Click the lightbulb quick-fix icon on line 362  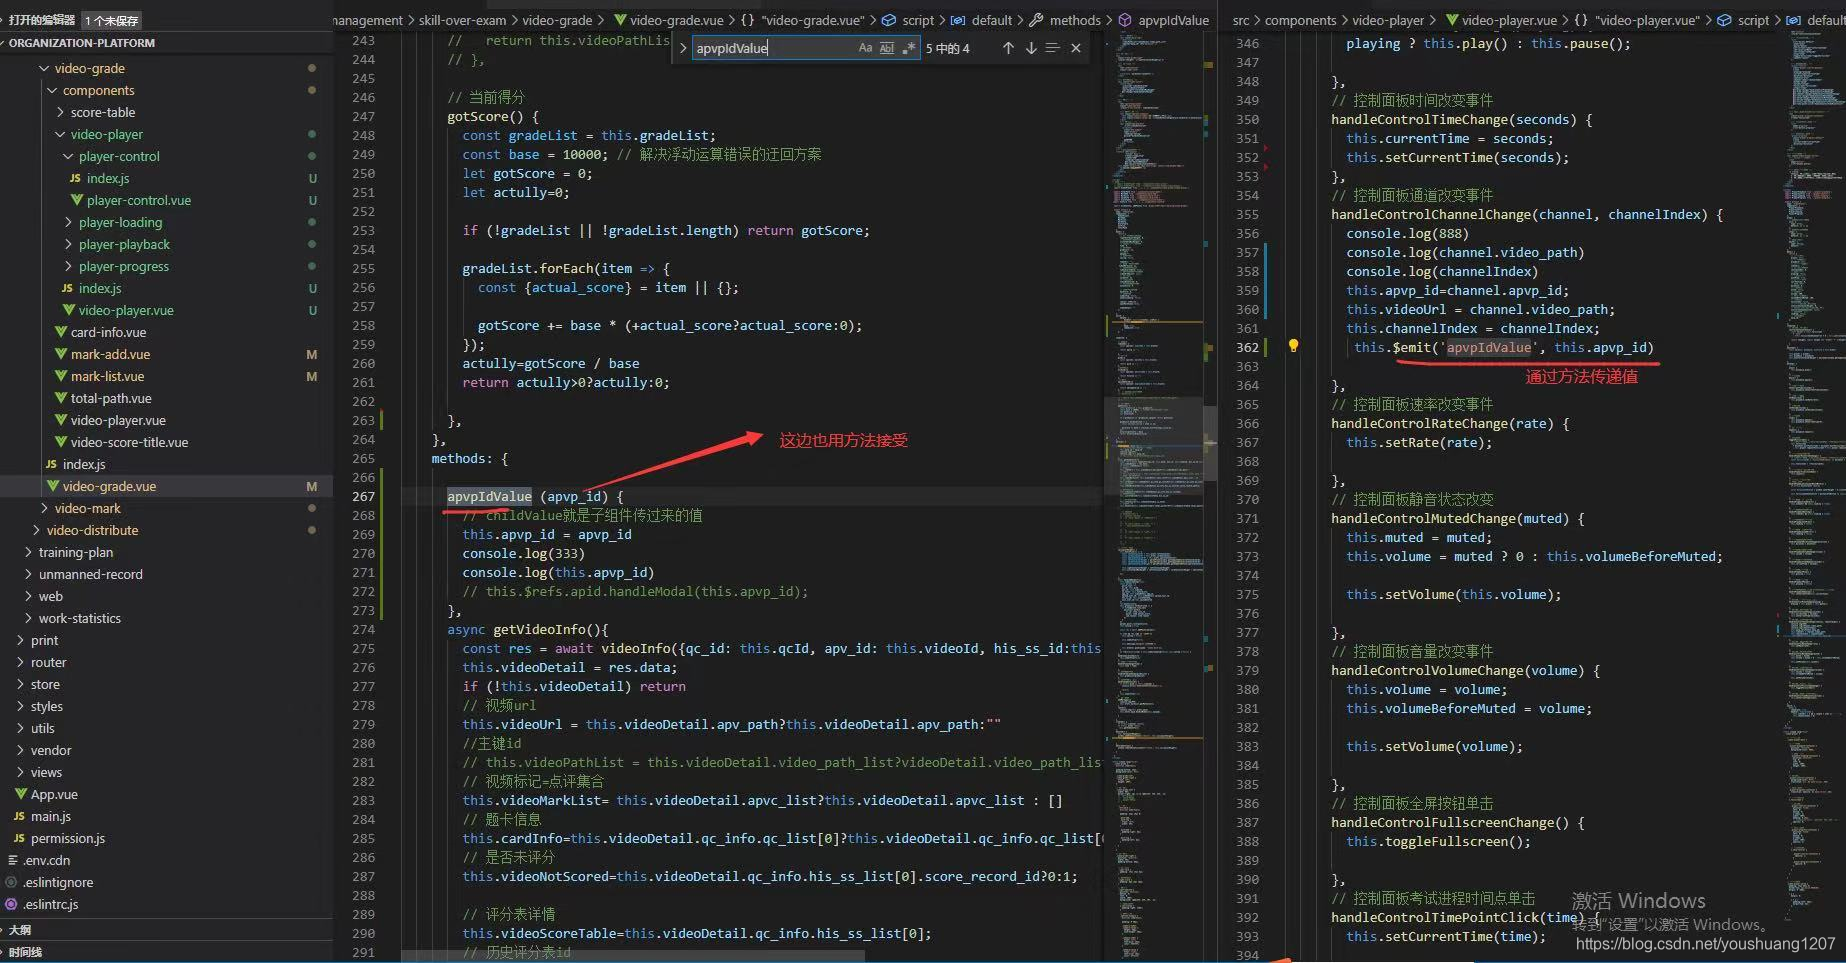[x=1293, y=346]
